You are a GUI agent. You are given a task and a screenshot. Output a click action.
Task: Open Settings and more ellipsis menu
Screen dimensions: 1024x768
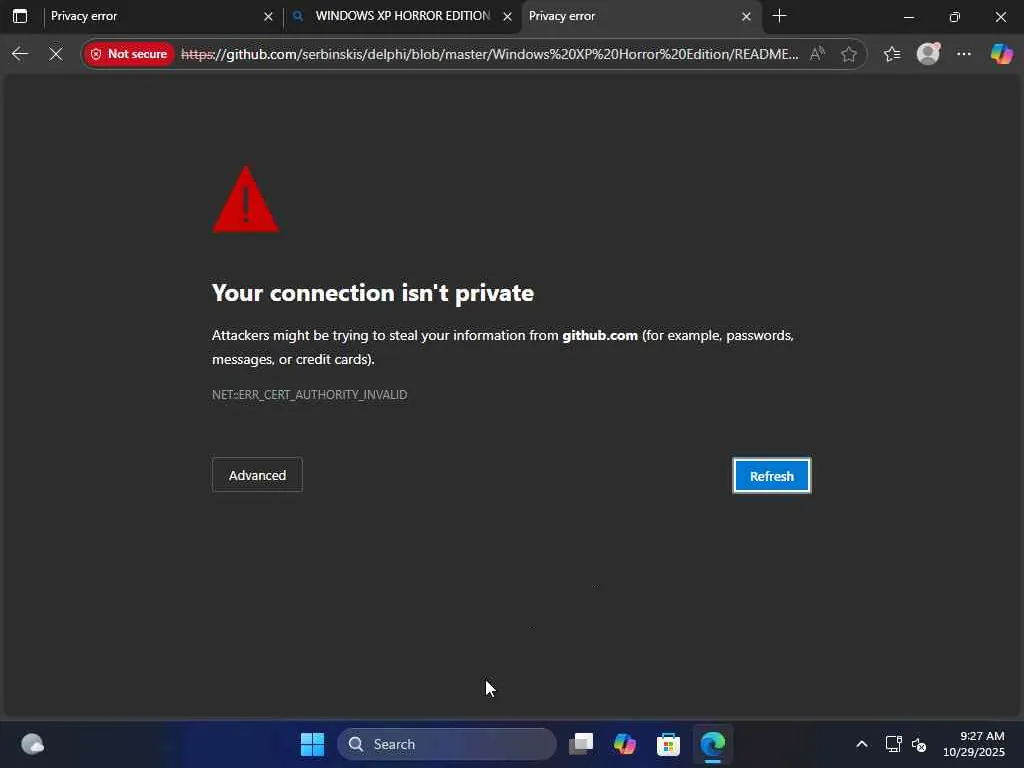[964, 54]
